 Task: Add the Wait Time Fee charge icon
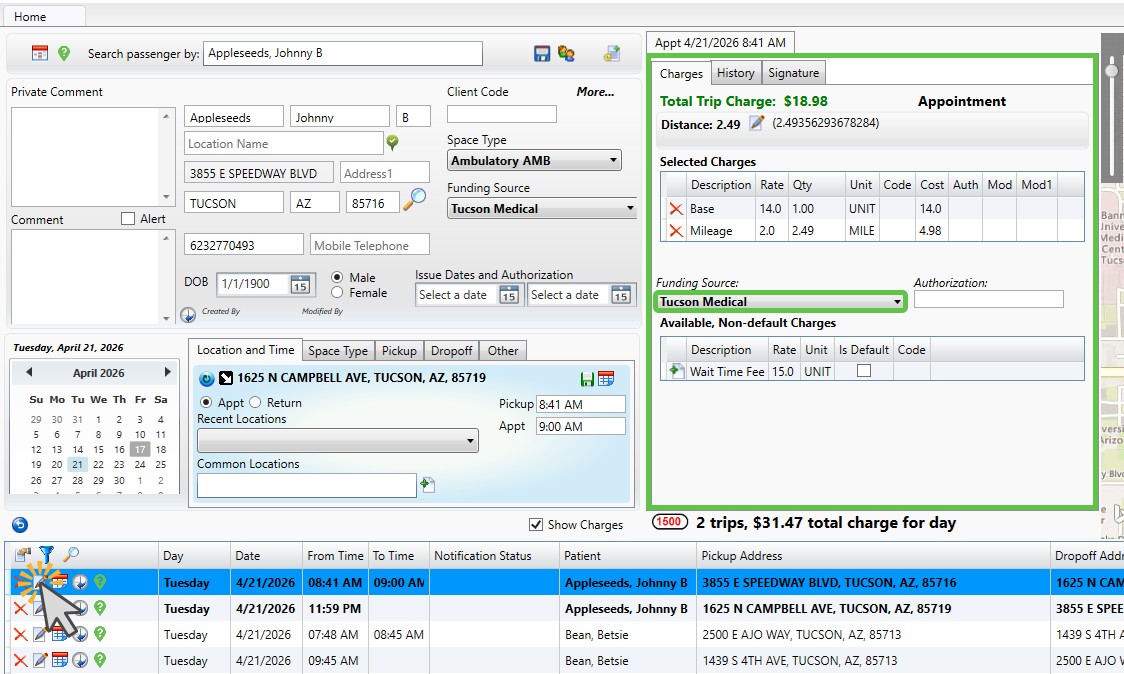click(676, 371)
